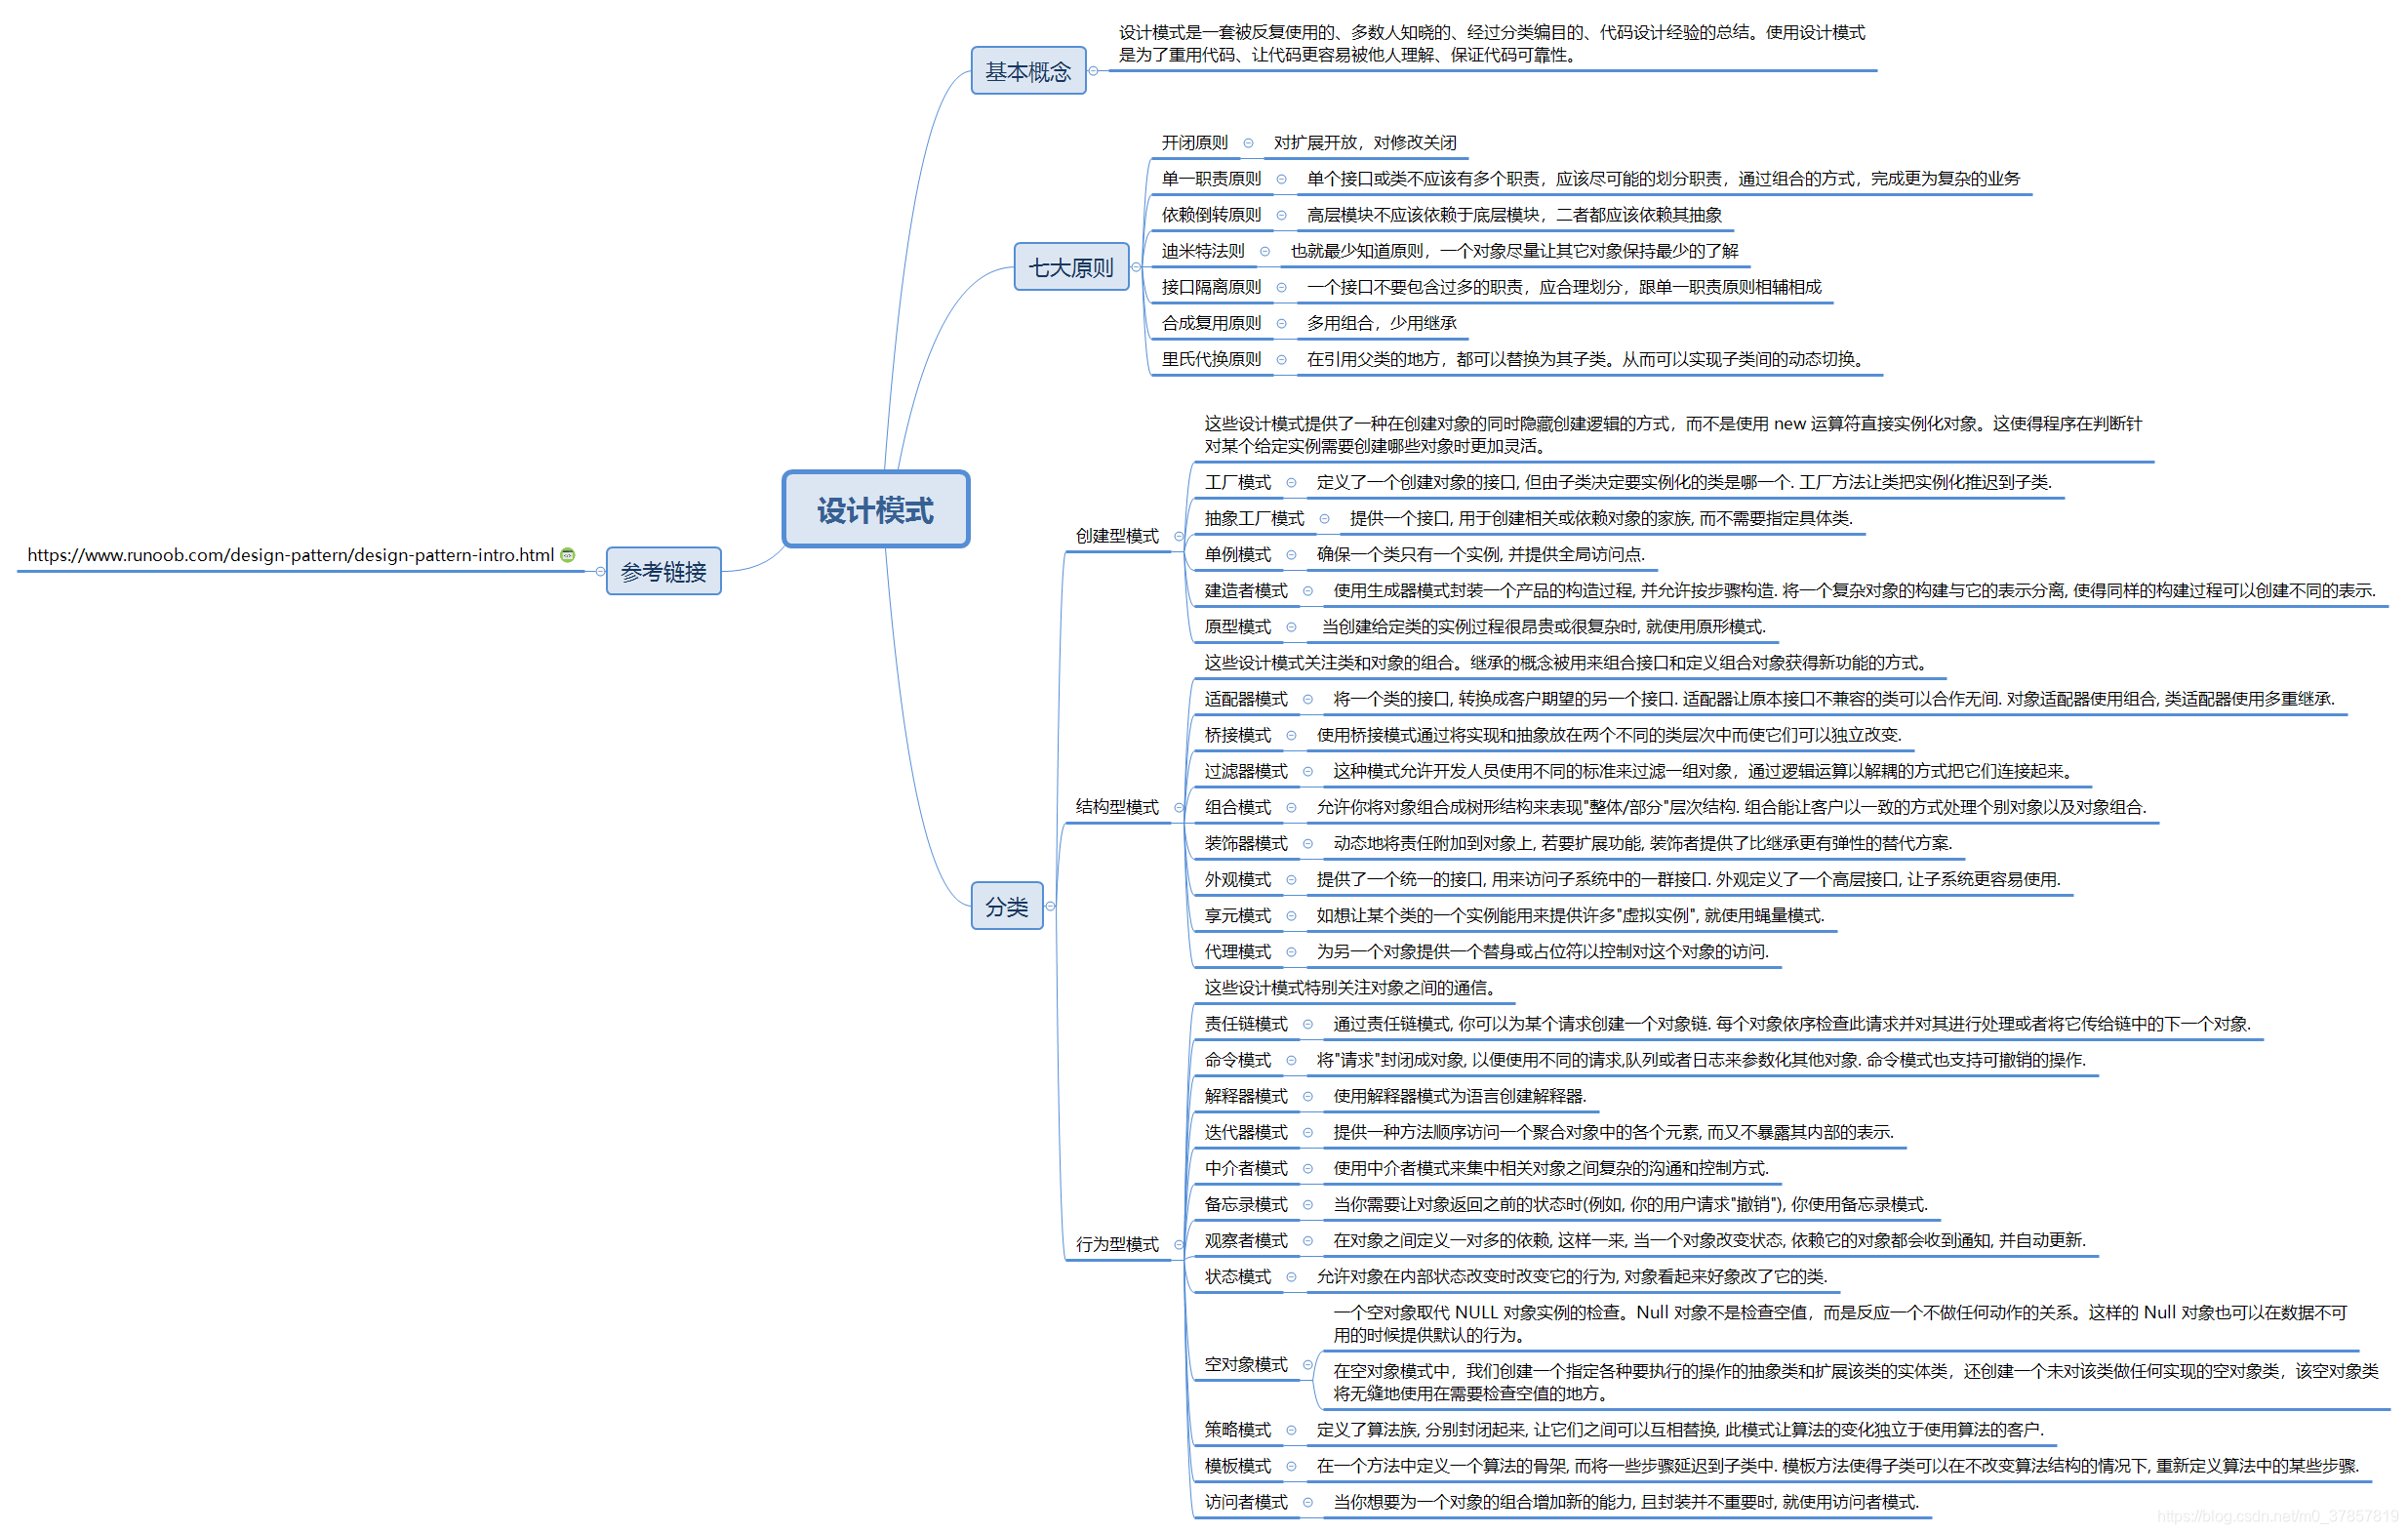This screenshot has width=2408, height=1534.
Task: Collapse the 基本概念 node expander
Action: [1093, 71]
